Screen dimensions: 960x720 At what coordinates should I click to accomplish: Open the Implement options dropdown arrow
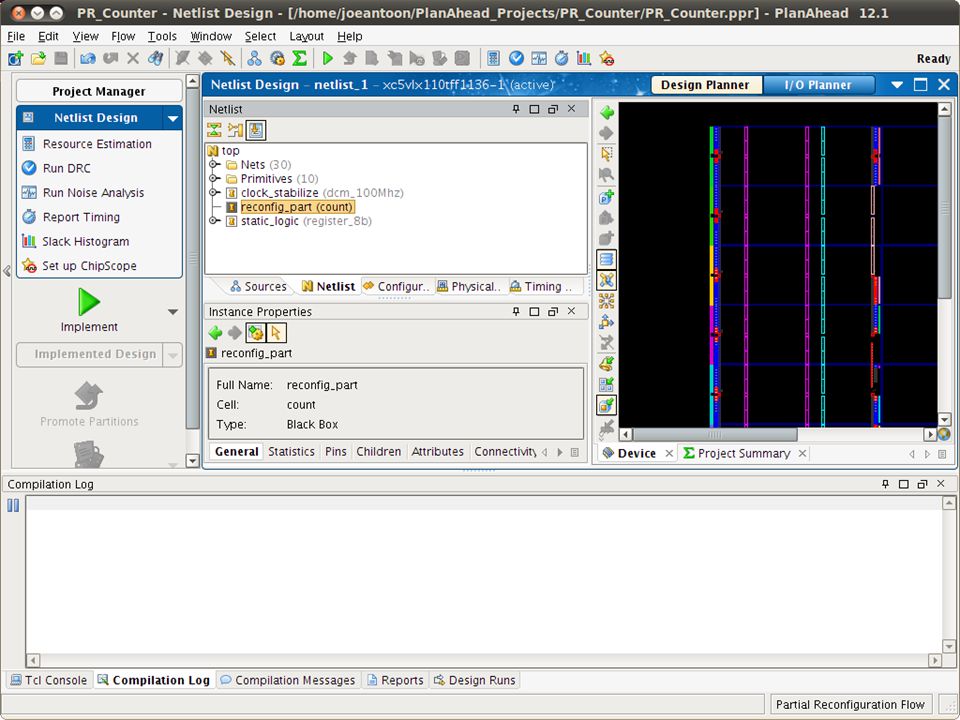(x=173, y=312)
